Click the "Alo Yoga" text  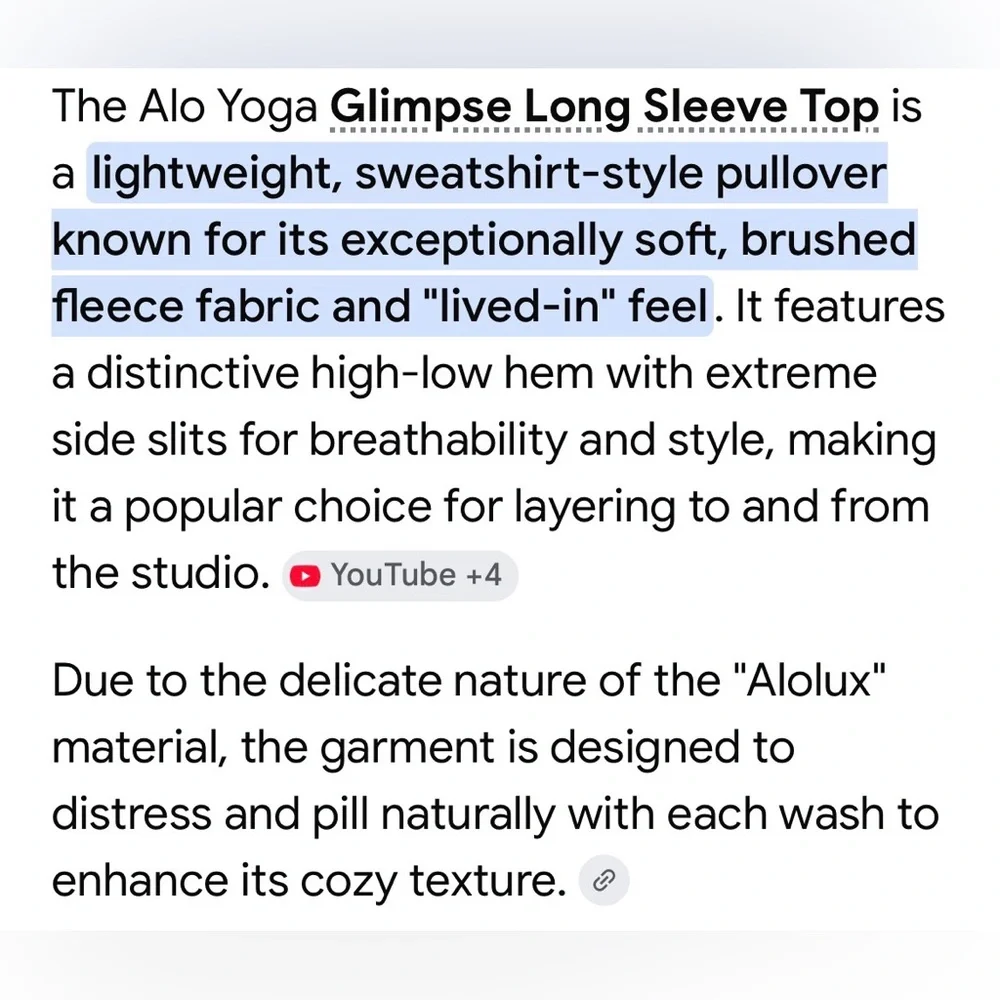point(228,107)
